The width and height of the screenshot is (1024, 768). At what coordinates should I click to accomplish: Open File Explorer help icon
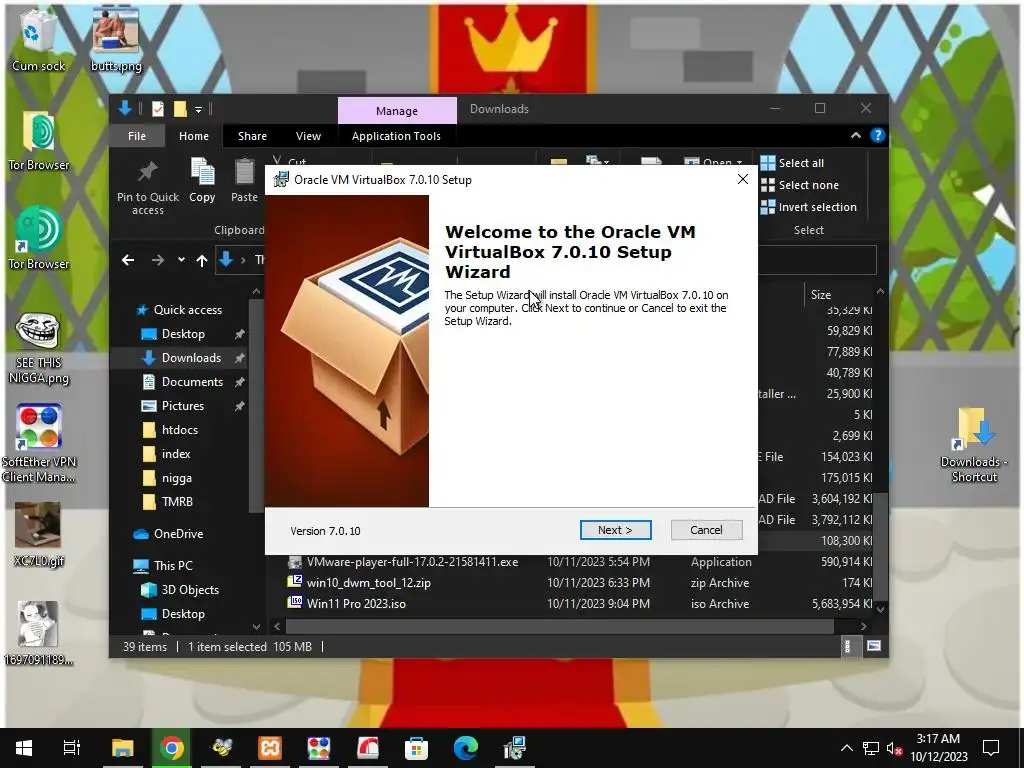(x=878, y=136)
